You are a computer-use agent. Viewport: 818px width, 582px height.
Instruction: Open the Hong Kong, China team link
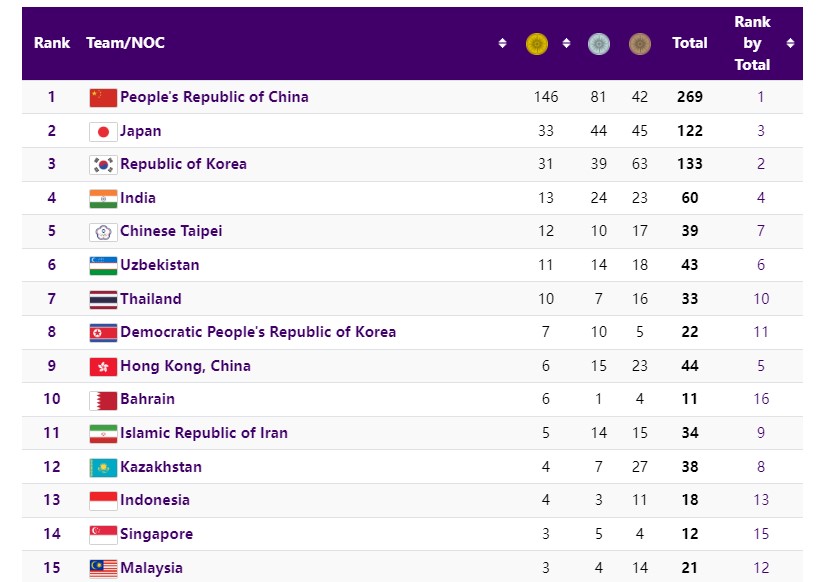(185, 366)
